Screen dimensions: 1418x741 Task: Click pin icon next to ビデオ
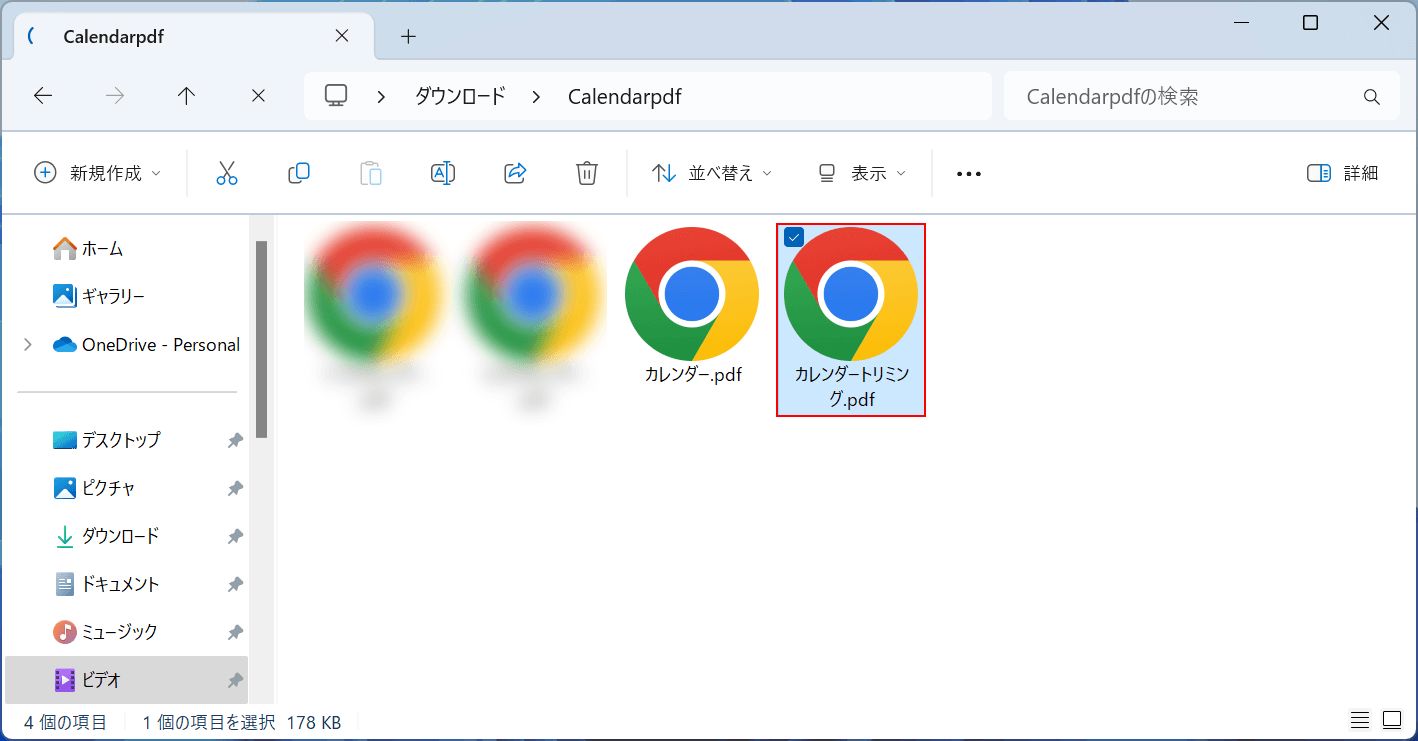point(235,680)
